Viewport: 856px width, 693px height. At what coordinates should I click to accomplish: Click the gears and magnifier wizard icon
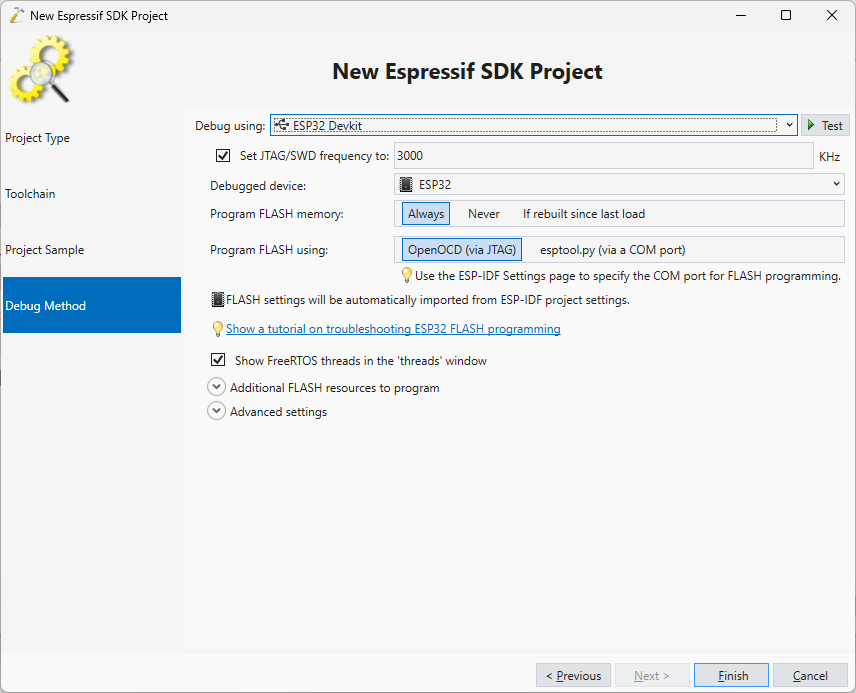tap(41, 70)
